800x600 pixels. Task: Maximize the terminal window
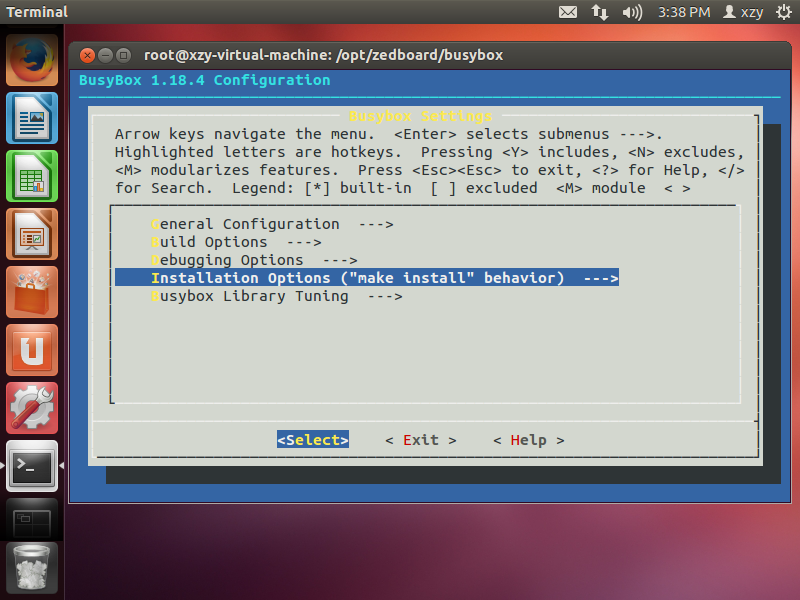pyautogui.click(x=123, y=55)
